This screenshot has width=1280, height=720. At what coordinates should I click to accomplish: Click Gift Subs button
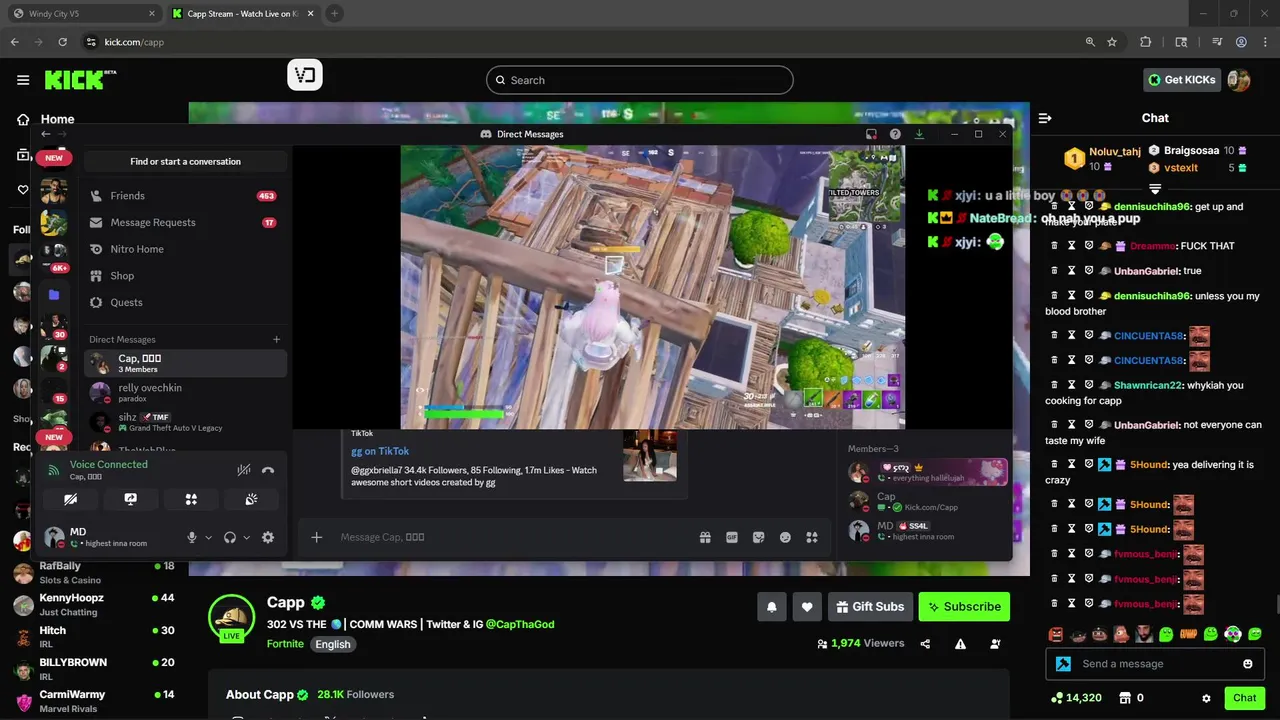pyautogui.click(x=870, y=606)
